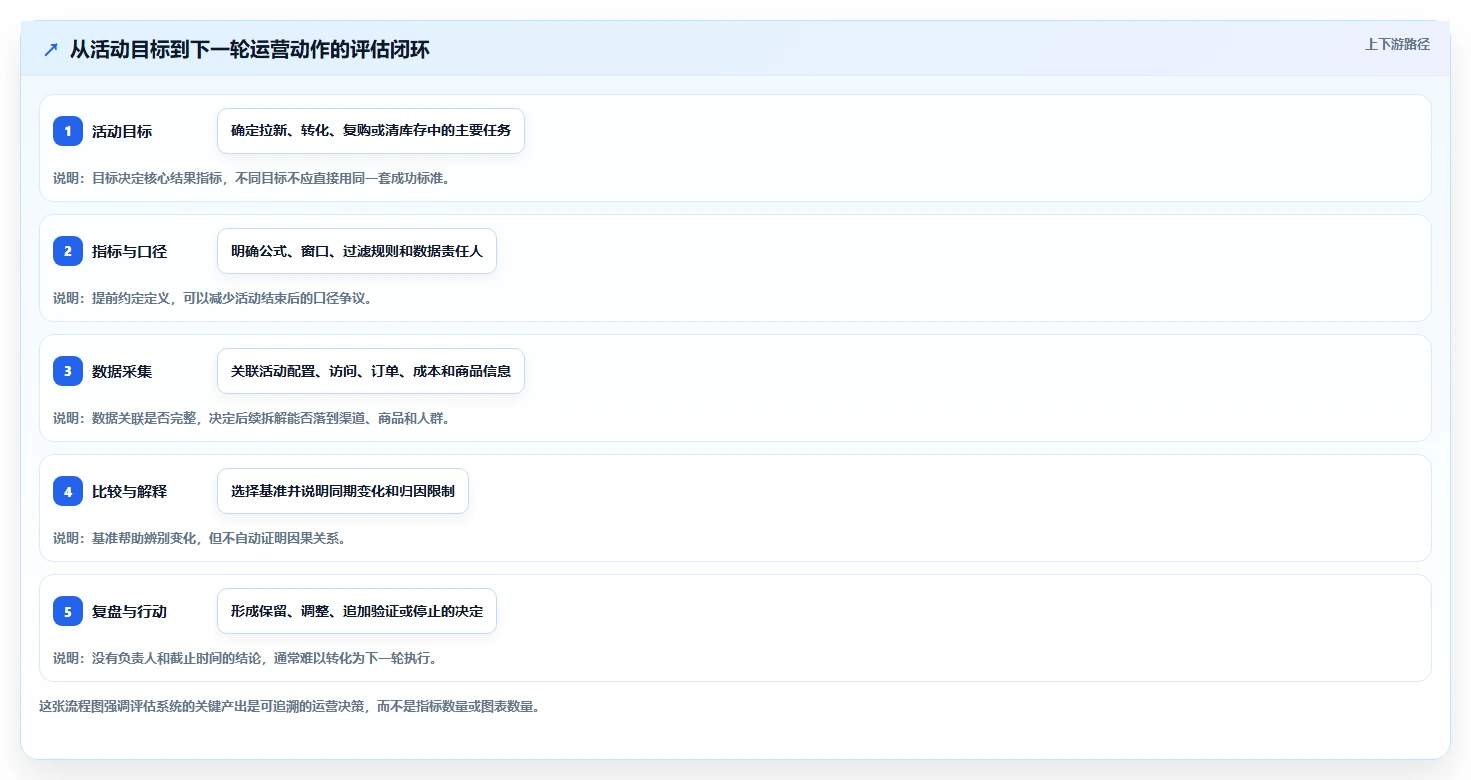Click the box 关联活动配置、访问、订单、成本和商品信息
This screenshot has width=1471, height=780.
(x=371, y=371)
